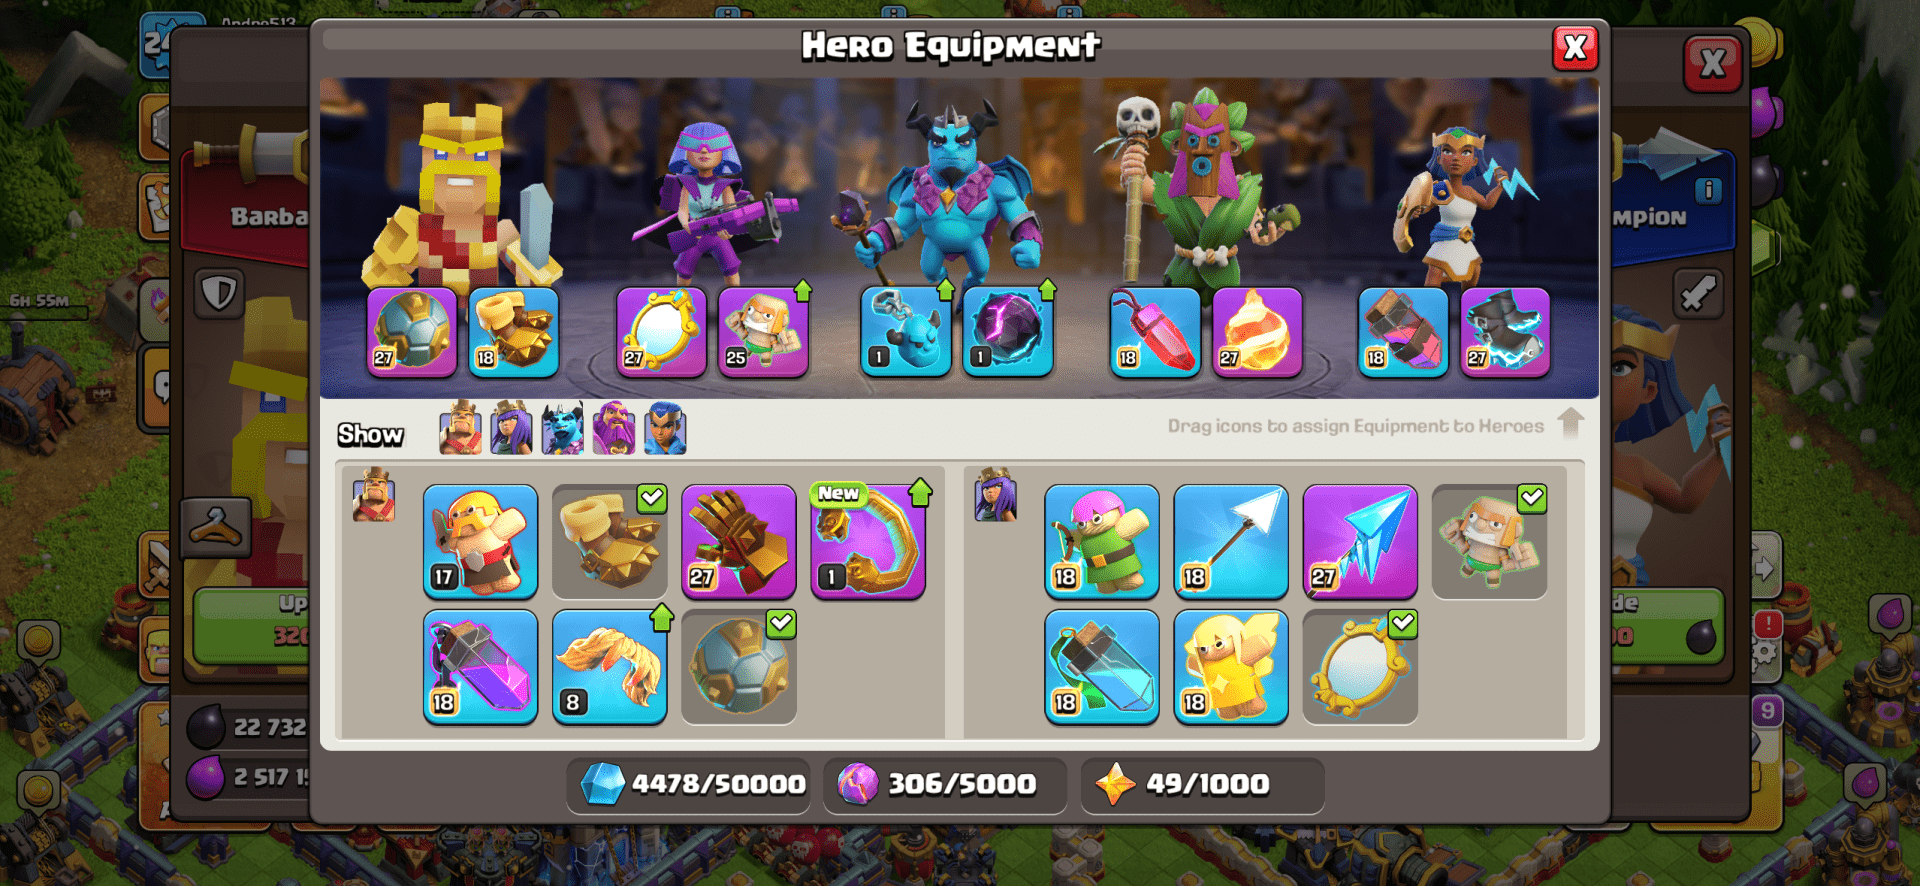Select the Rage Vial level 18 equipment

pyautogui.click(x=480, y=666)
